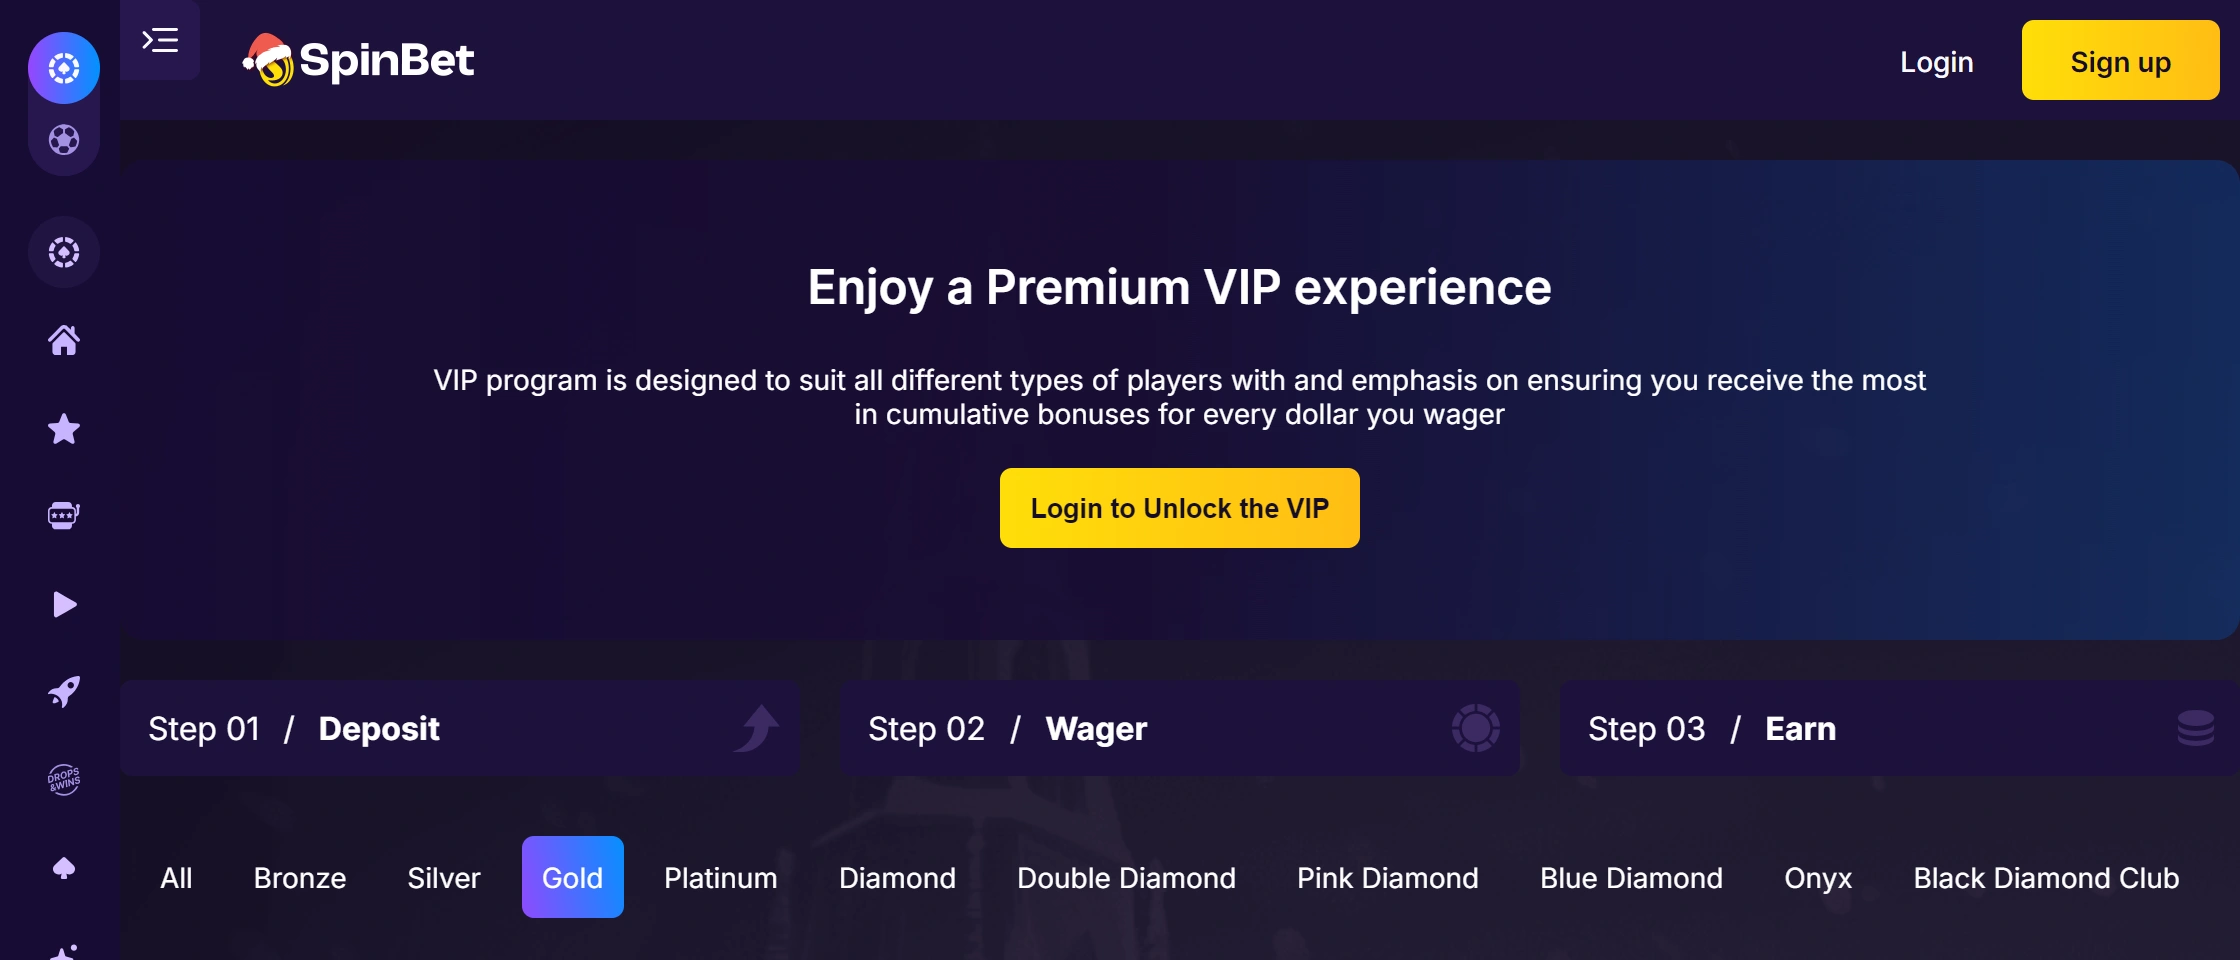Open the rocket games icon

[64, 692]
